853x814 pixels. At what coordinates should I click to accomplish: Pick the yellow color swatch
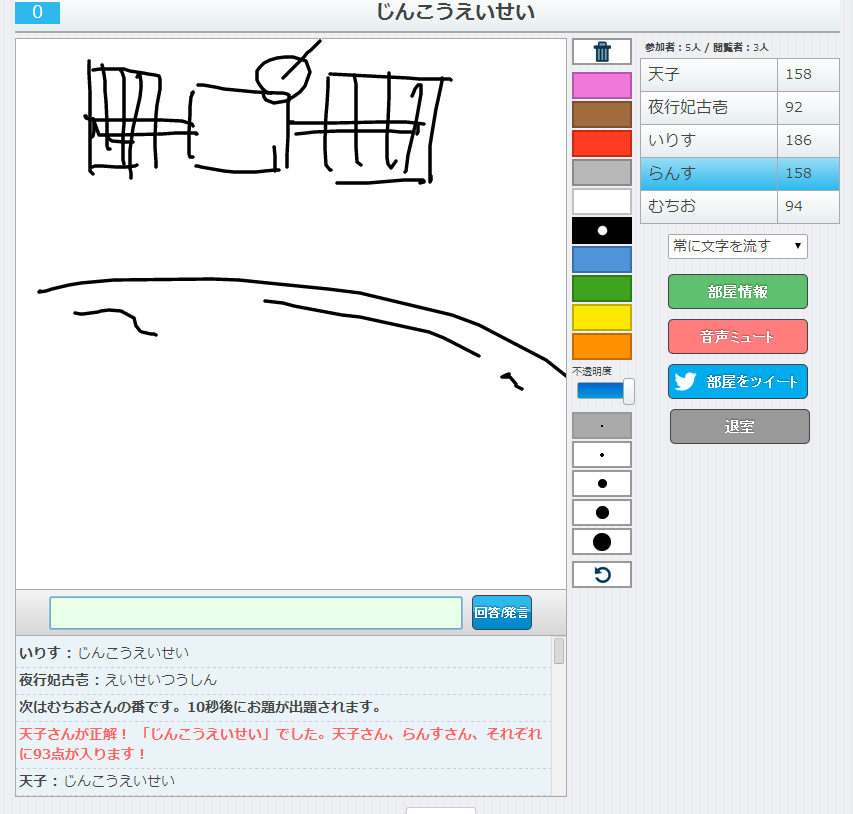coord(602,317)
